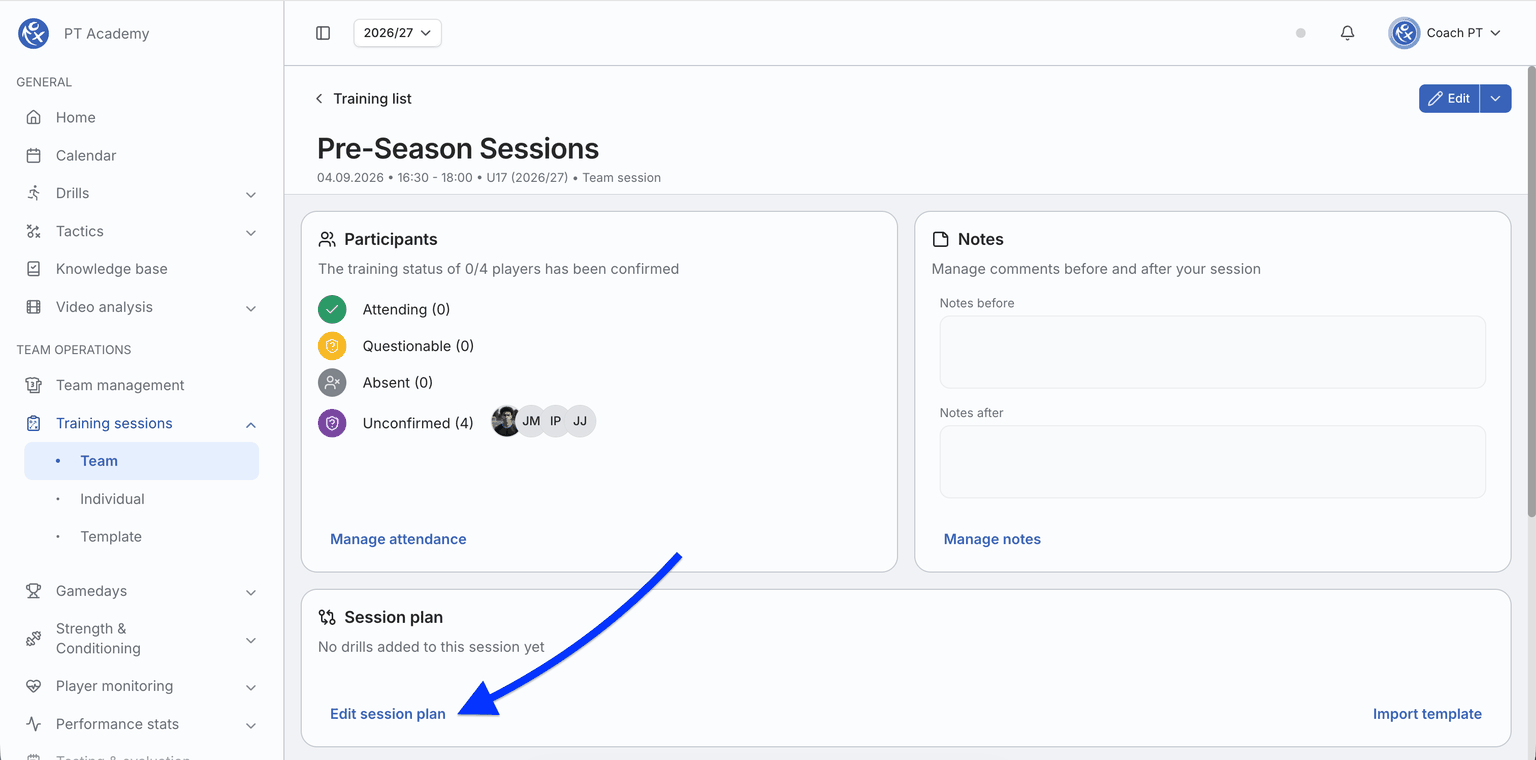This screenshot has width=1536, height=760.
Task: Open the arrow dropdown next to Edit
Action: click(1496, 98)
